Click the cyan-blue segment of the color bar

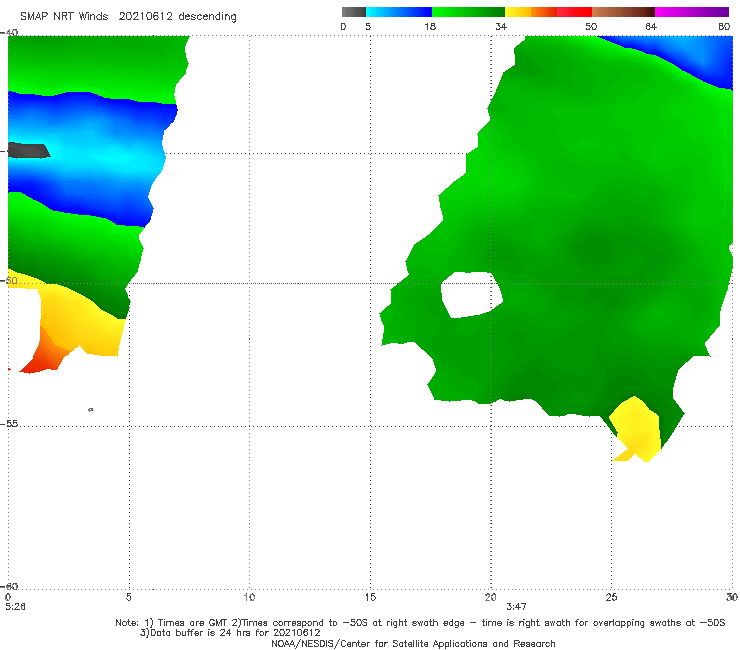(399, 12)
